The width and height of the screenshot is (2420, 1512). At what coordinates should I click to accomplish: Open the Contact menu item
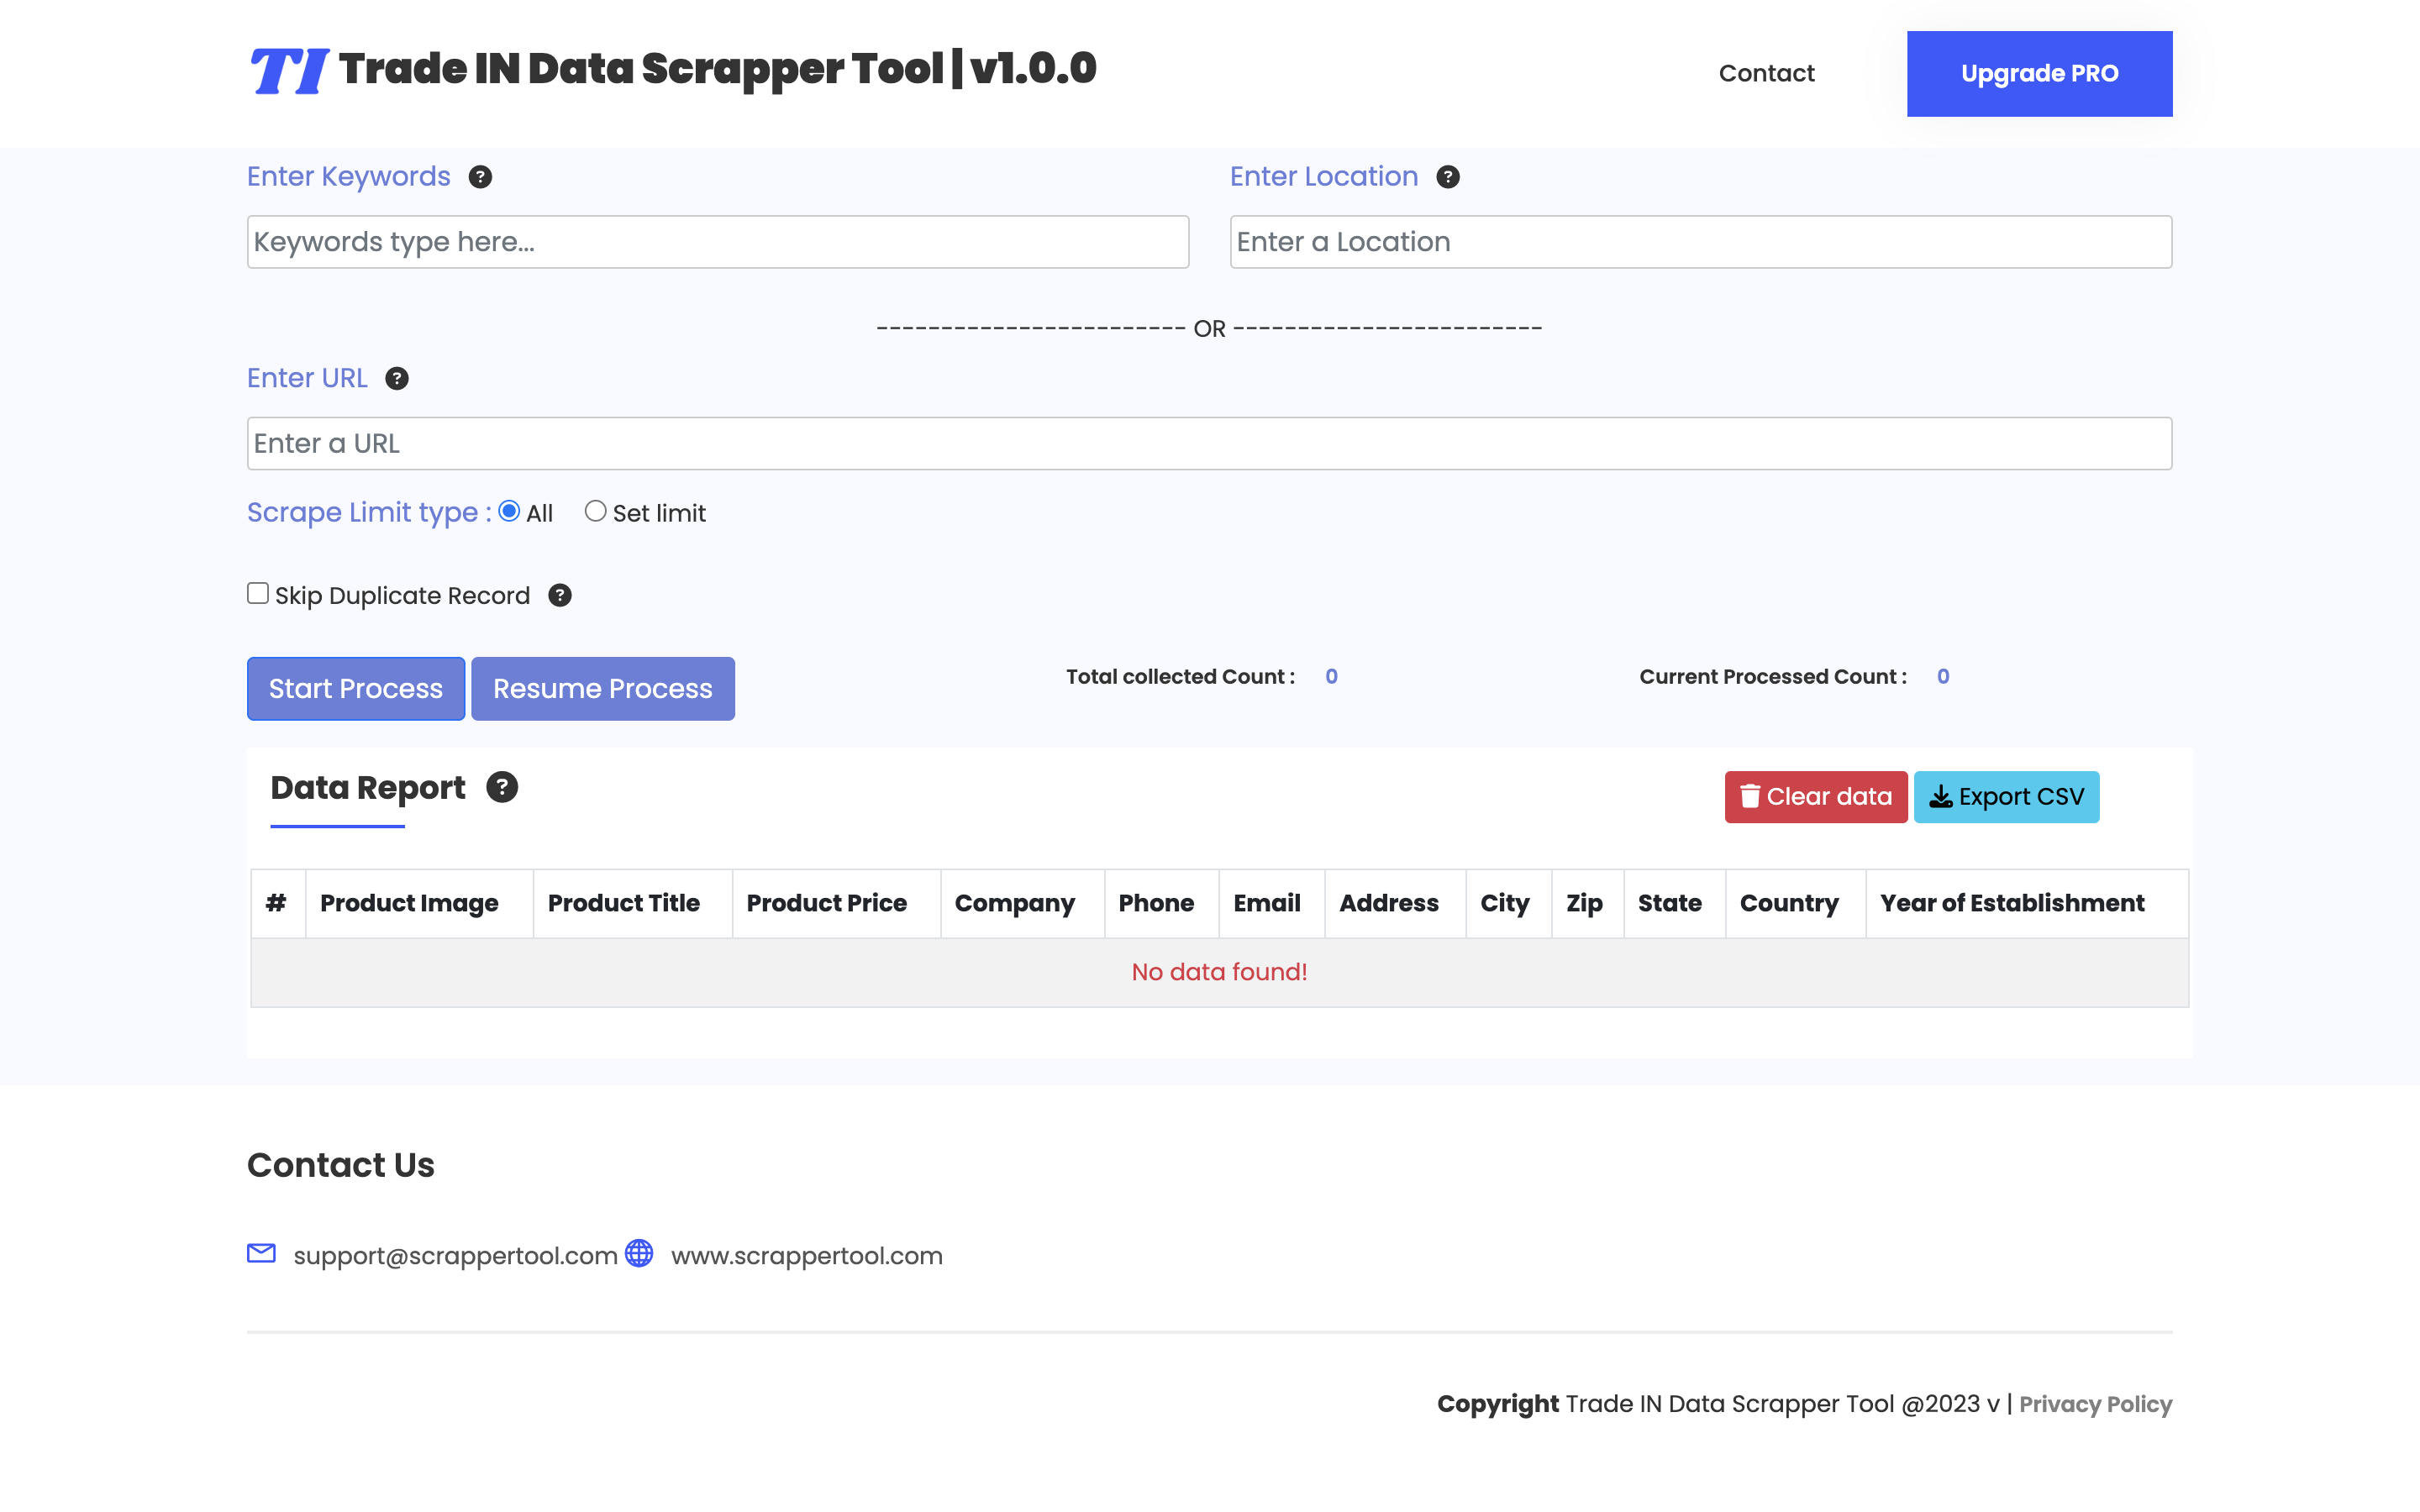[1766, 73]
